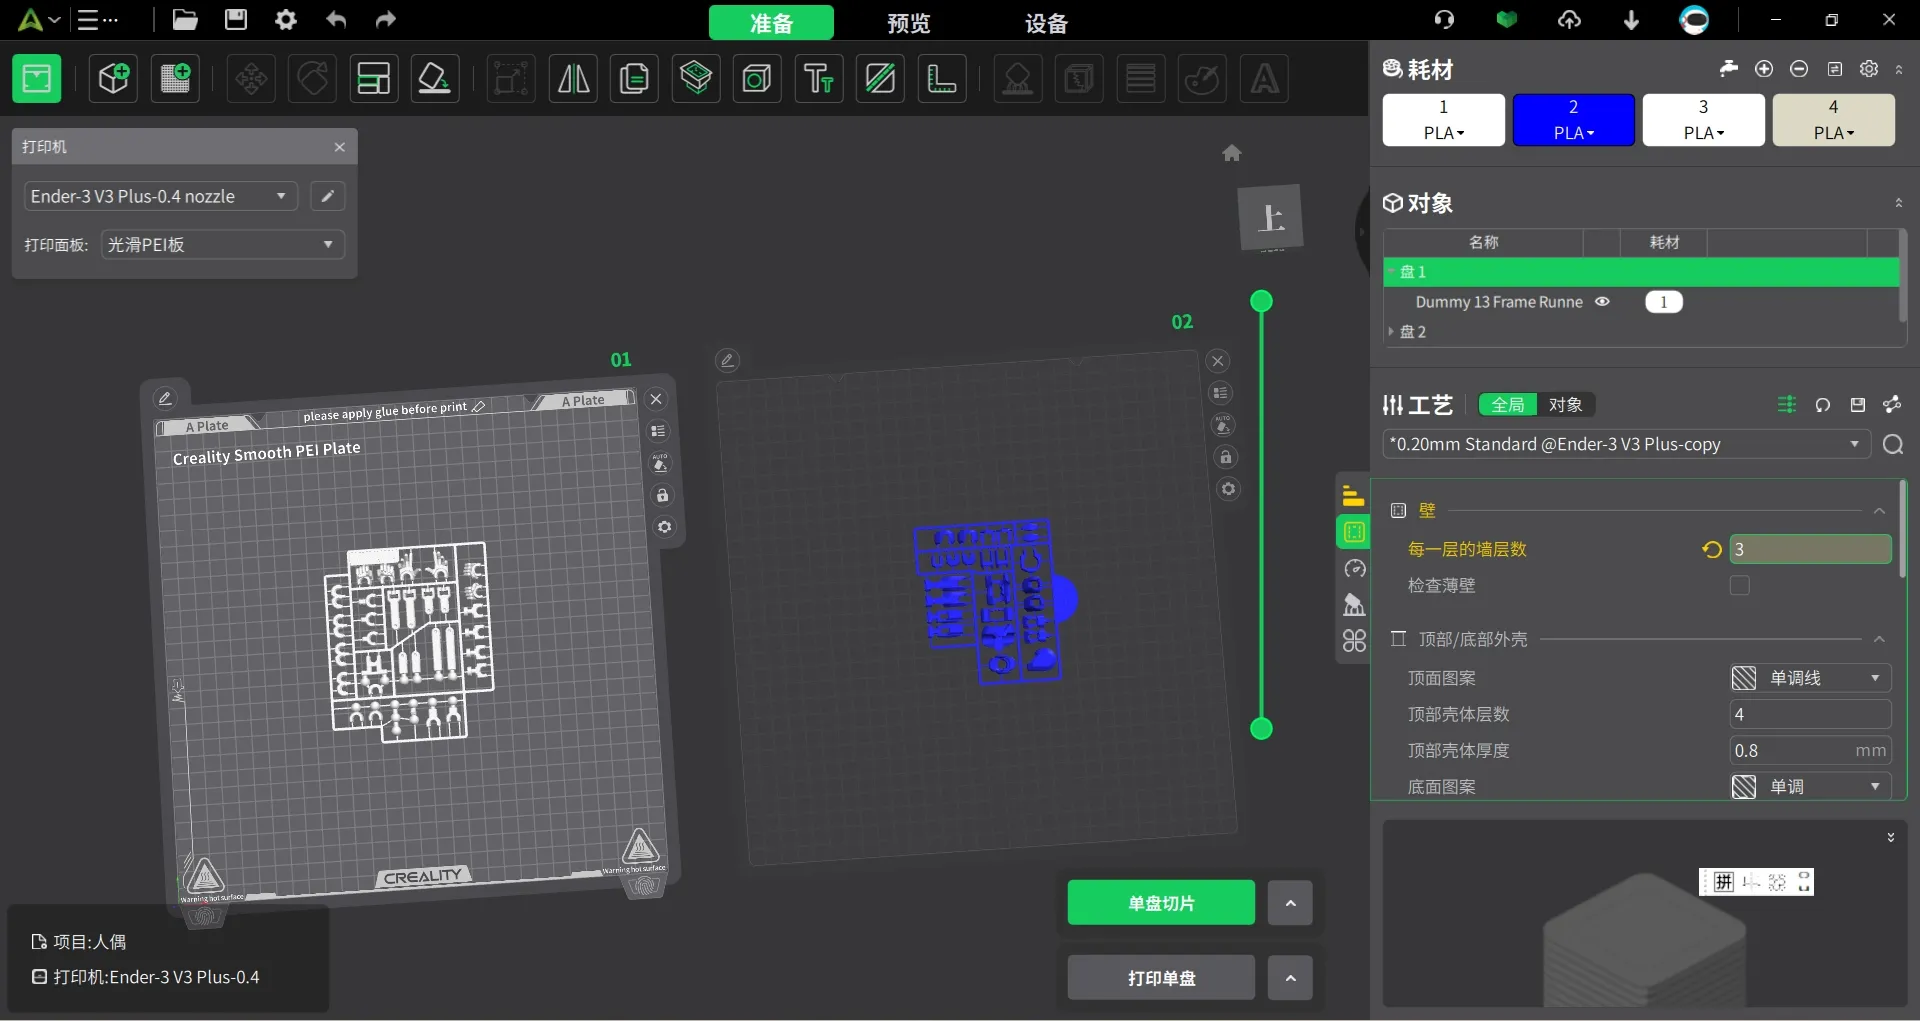The height and width of the screenshot is (1021, 1920).
Task: Click 打印单盘 print button
Action: (x=1161, y=978)
